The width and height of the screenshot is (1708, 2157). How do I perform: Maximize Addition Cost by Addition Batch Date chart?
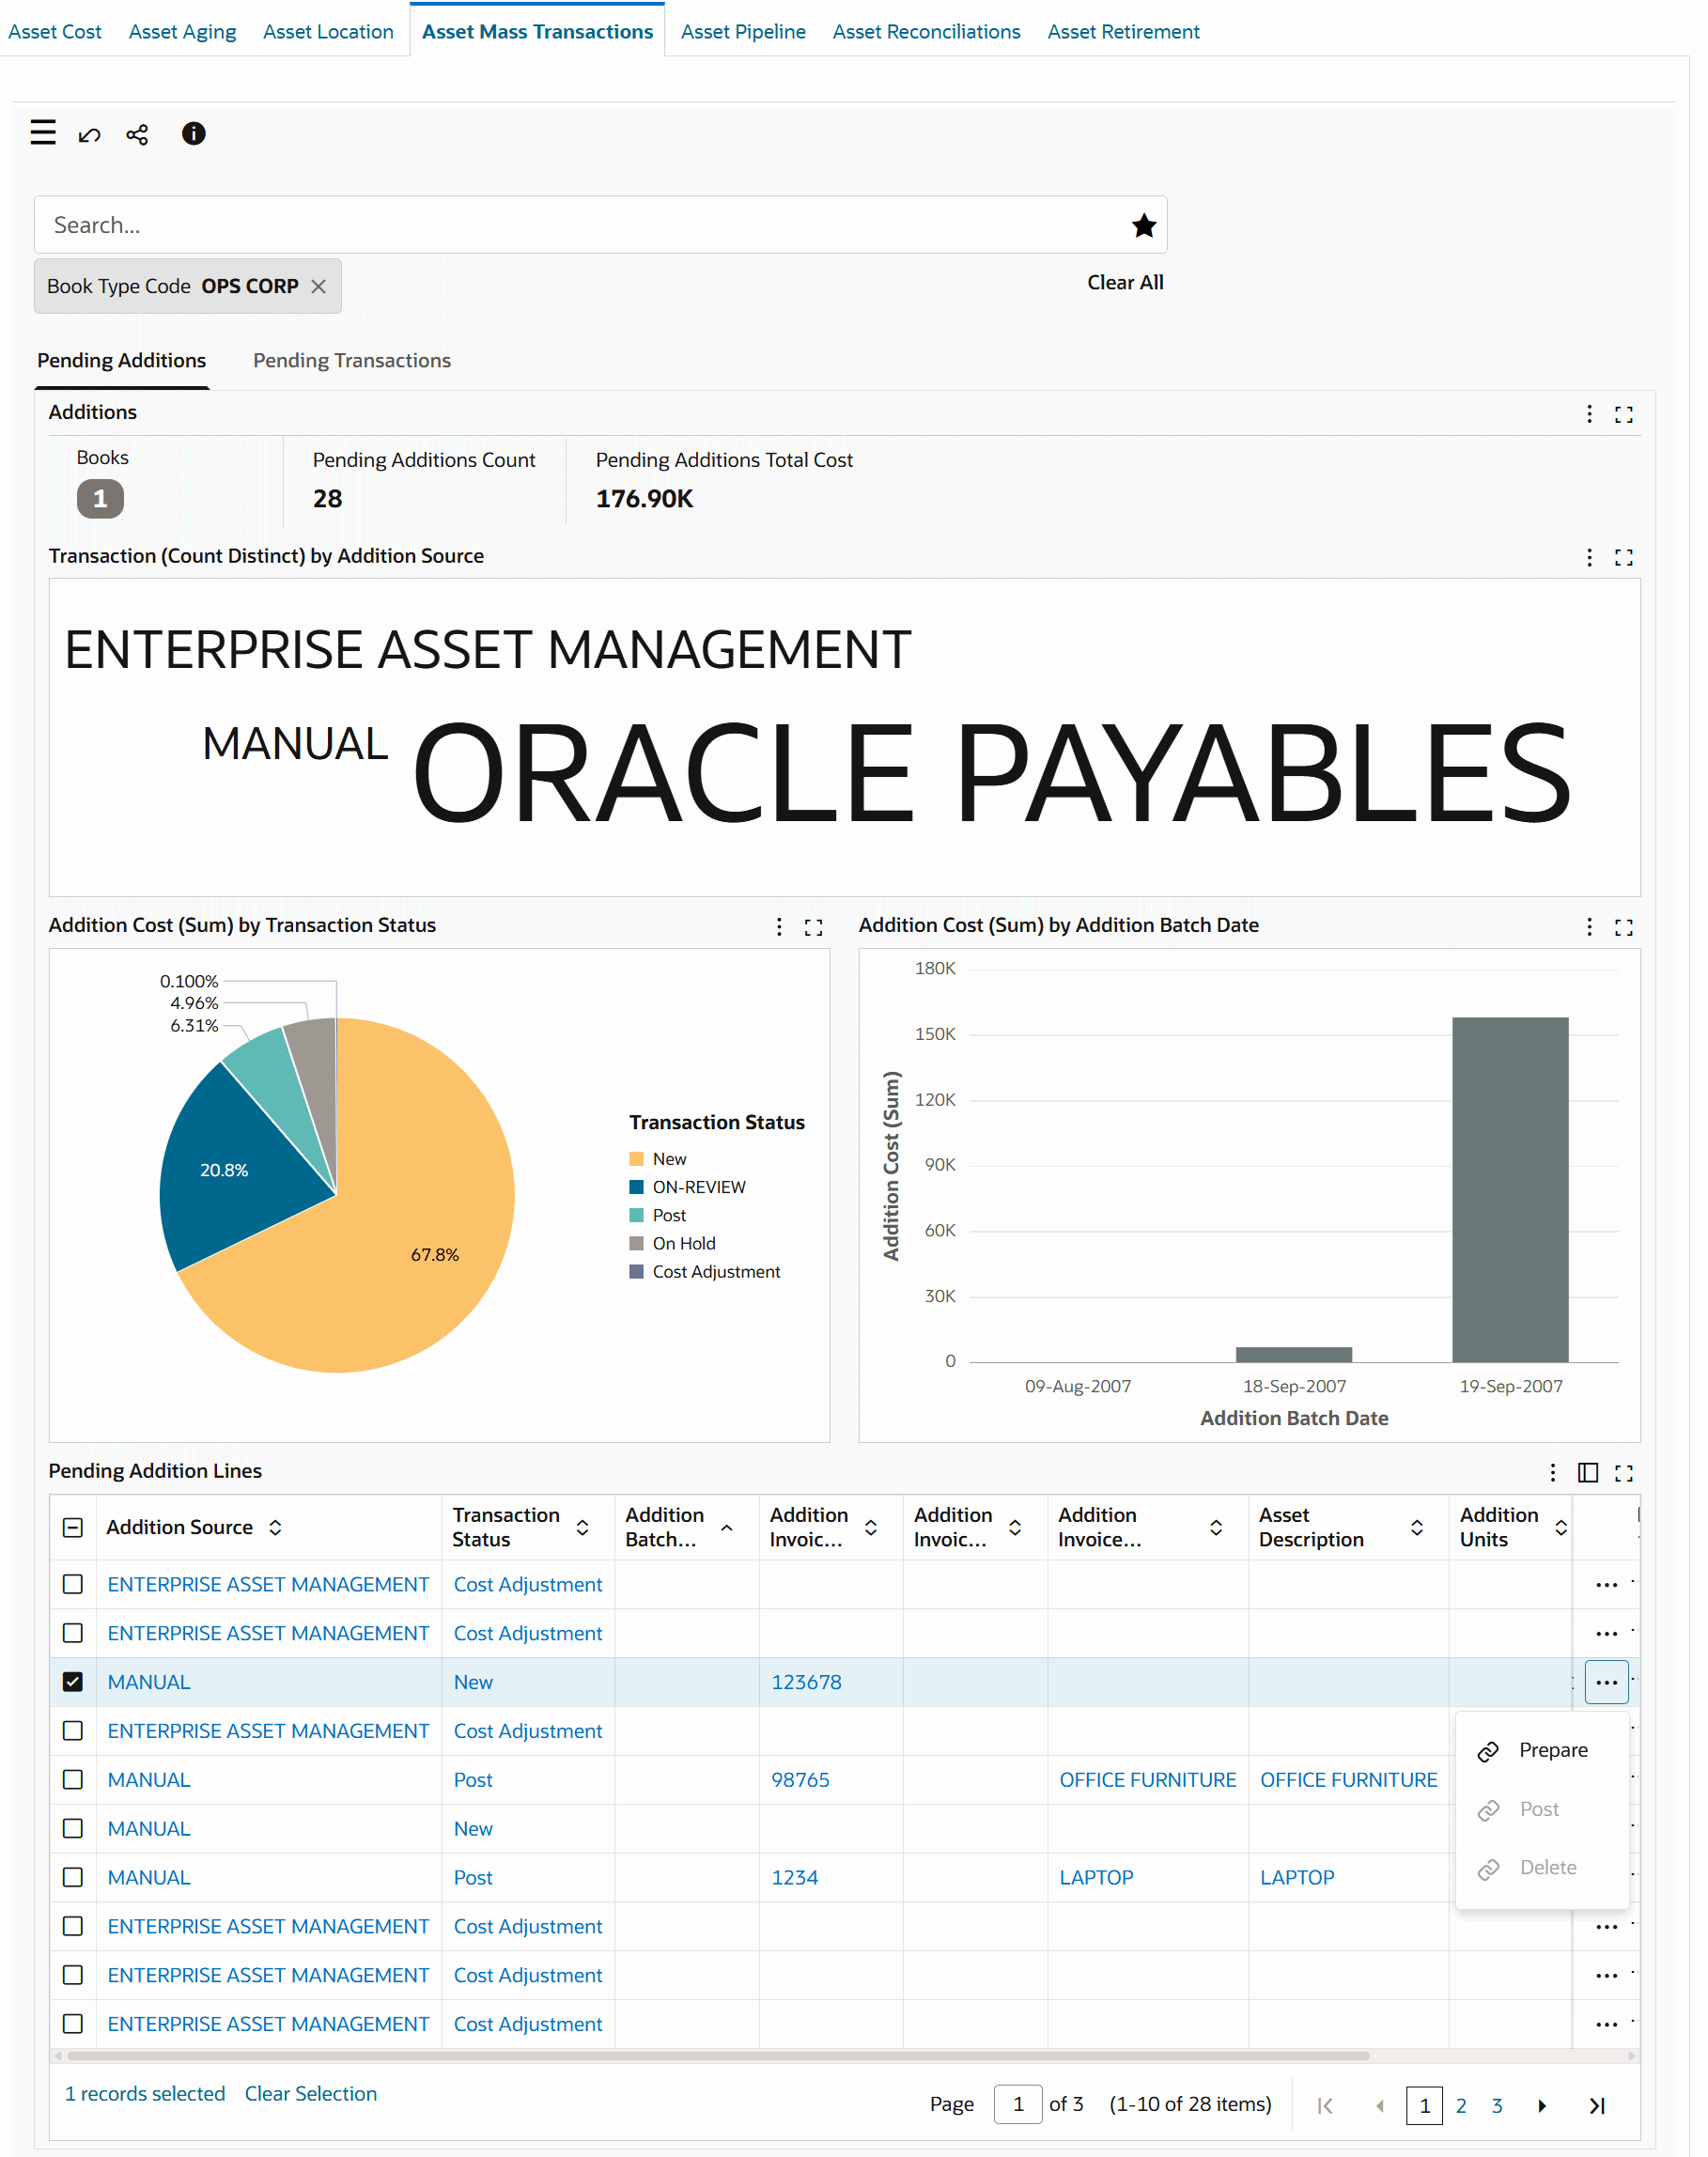point(1625,928)
